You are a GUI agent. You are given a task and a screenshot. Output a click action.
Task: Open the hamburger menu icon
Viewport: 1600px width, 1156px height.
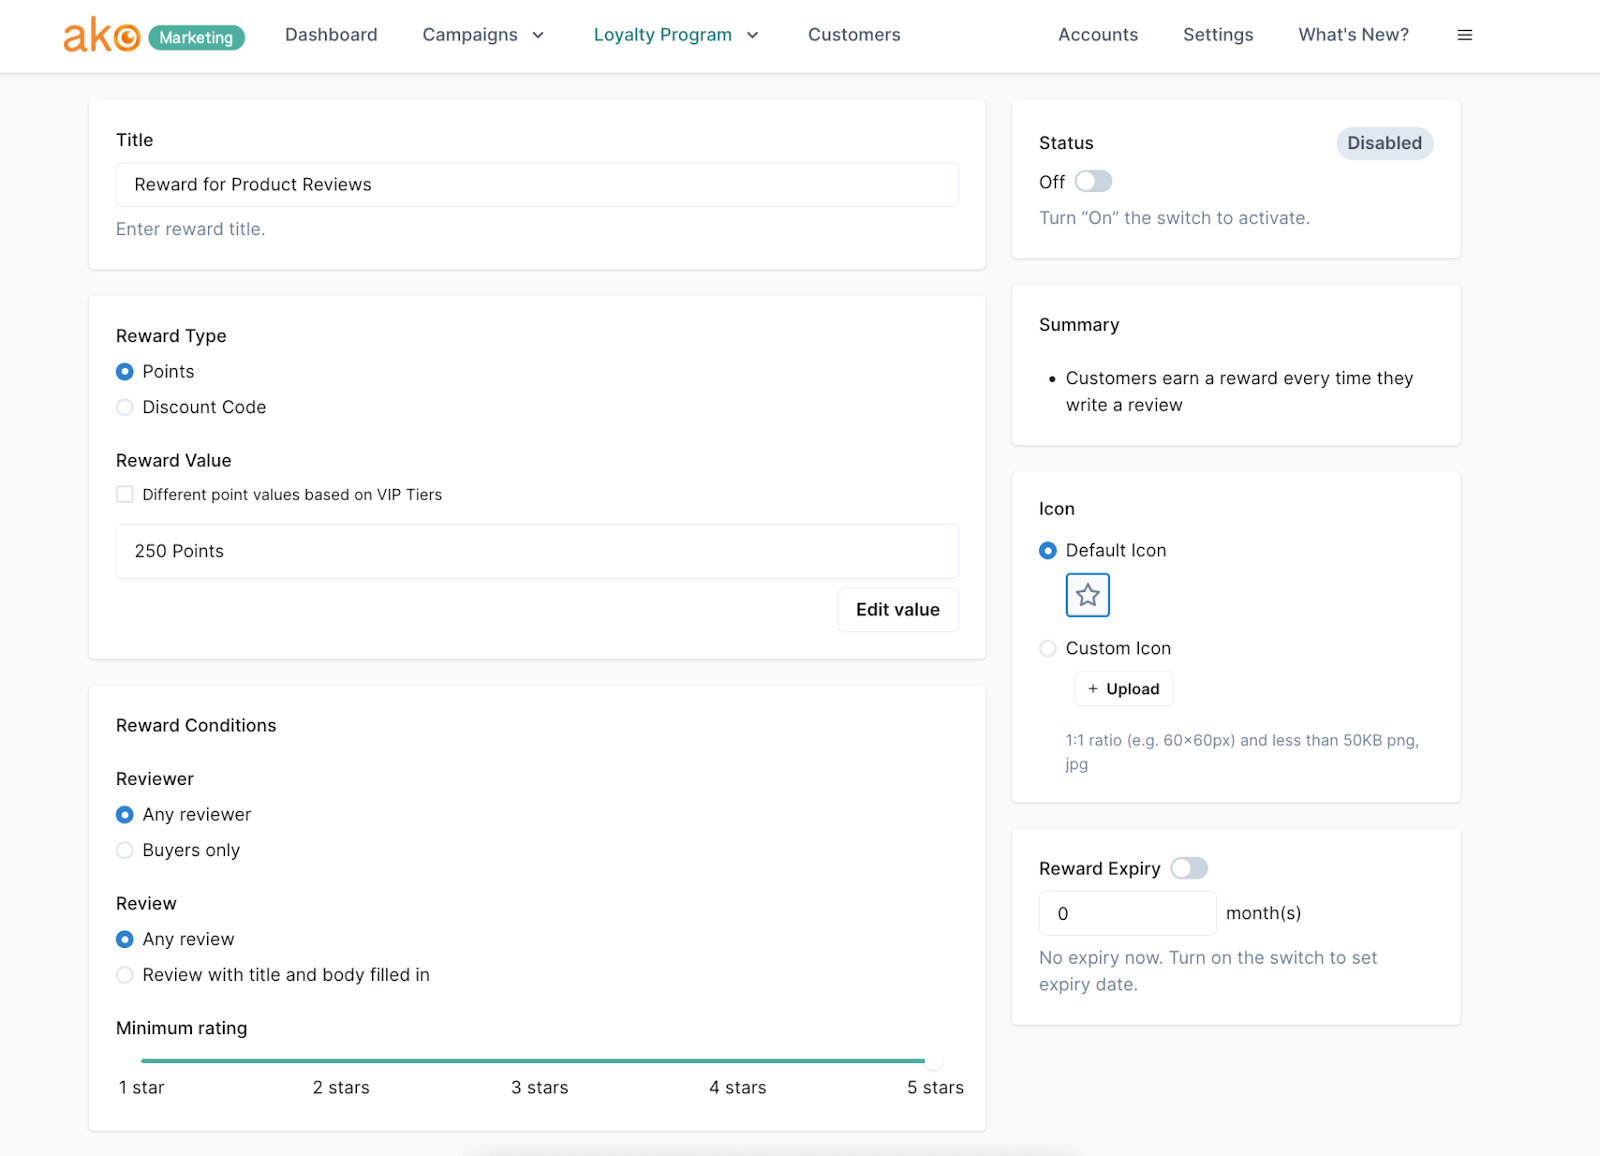click(x=1465, y=35)
